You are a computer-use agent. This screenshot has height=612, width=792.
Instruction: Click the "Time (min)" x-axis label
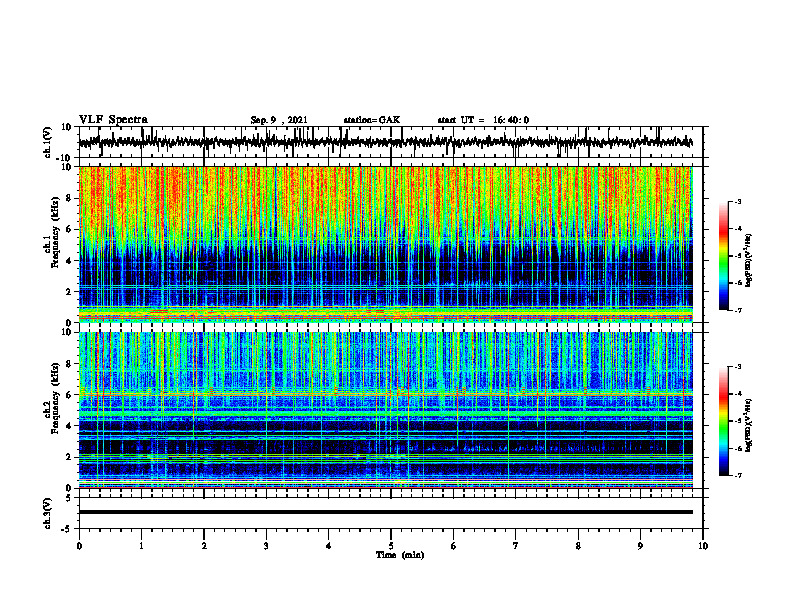coord(400,555)
